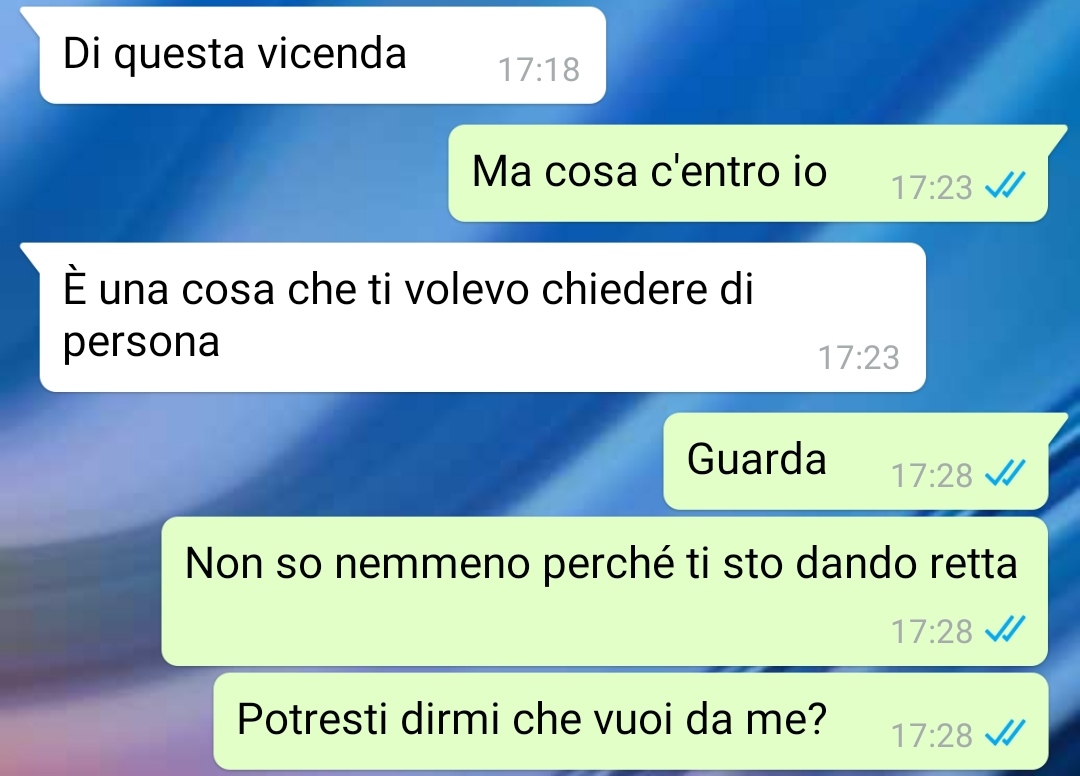This screenshot has height=776, width=1080.
Task: Click the 17:28 time under "dando retta"
Action: coord(931,631)
